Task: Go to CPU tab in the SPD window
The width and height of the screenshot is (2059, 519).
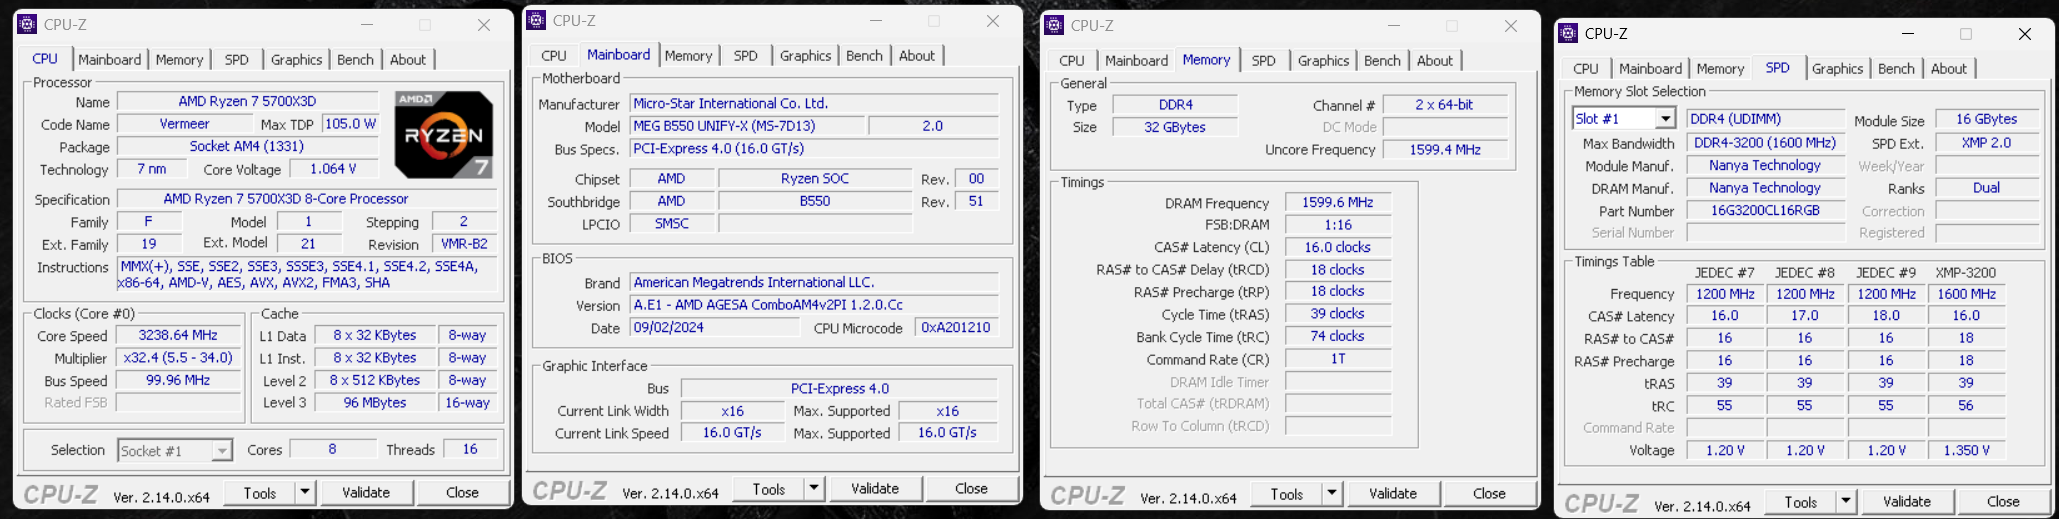Action: [1586, 68]
